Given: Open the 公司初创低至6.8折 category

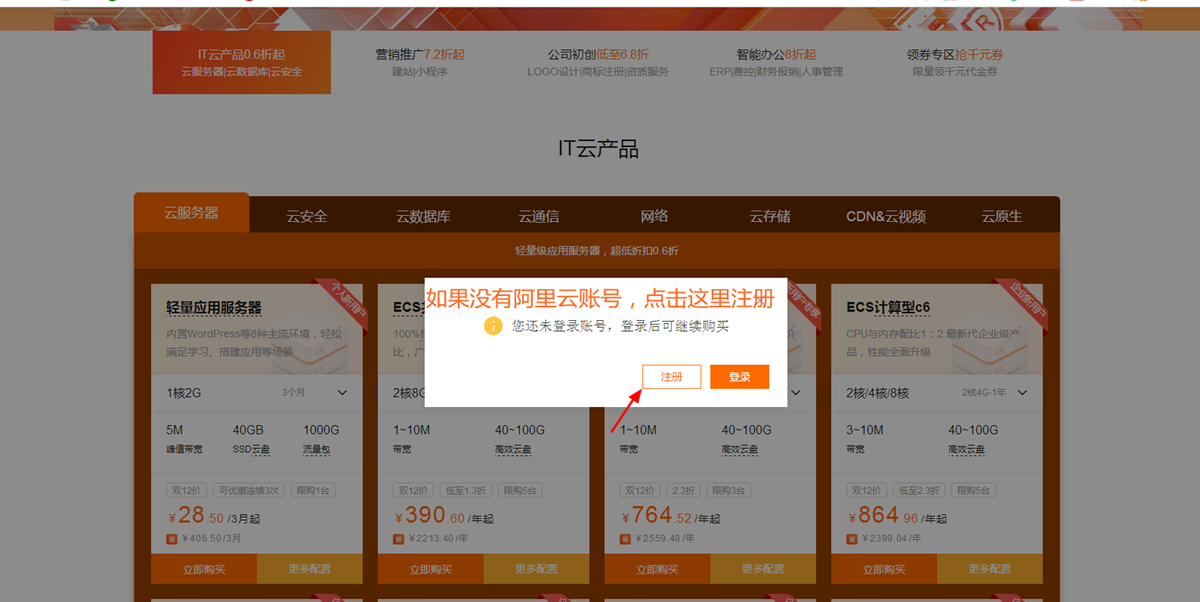Looking at the screenshot, I should coord(598,62).
